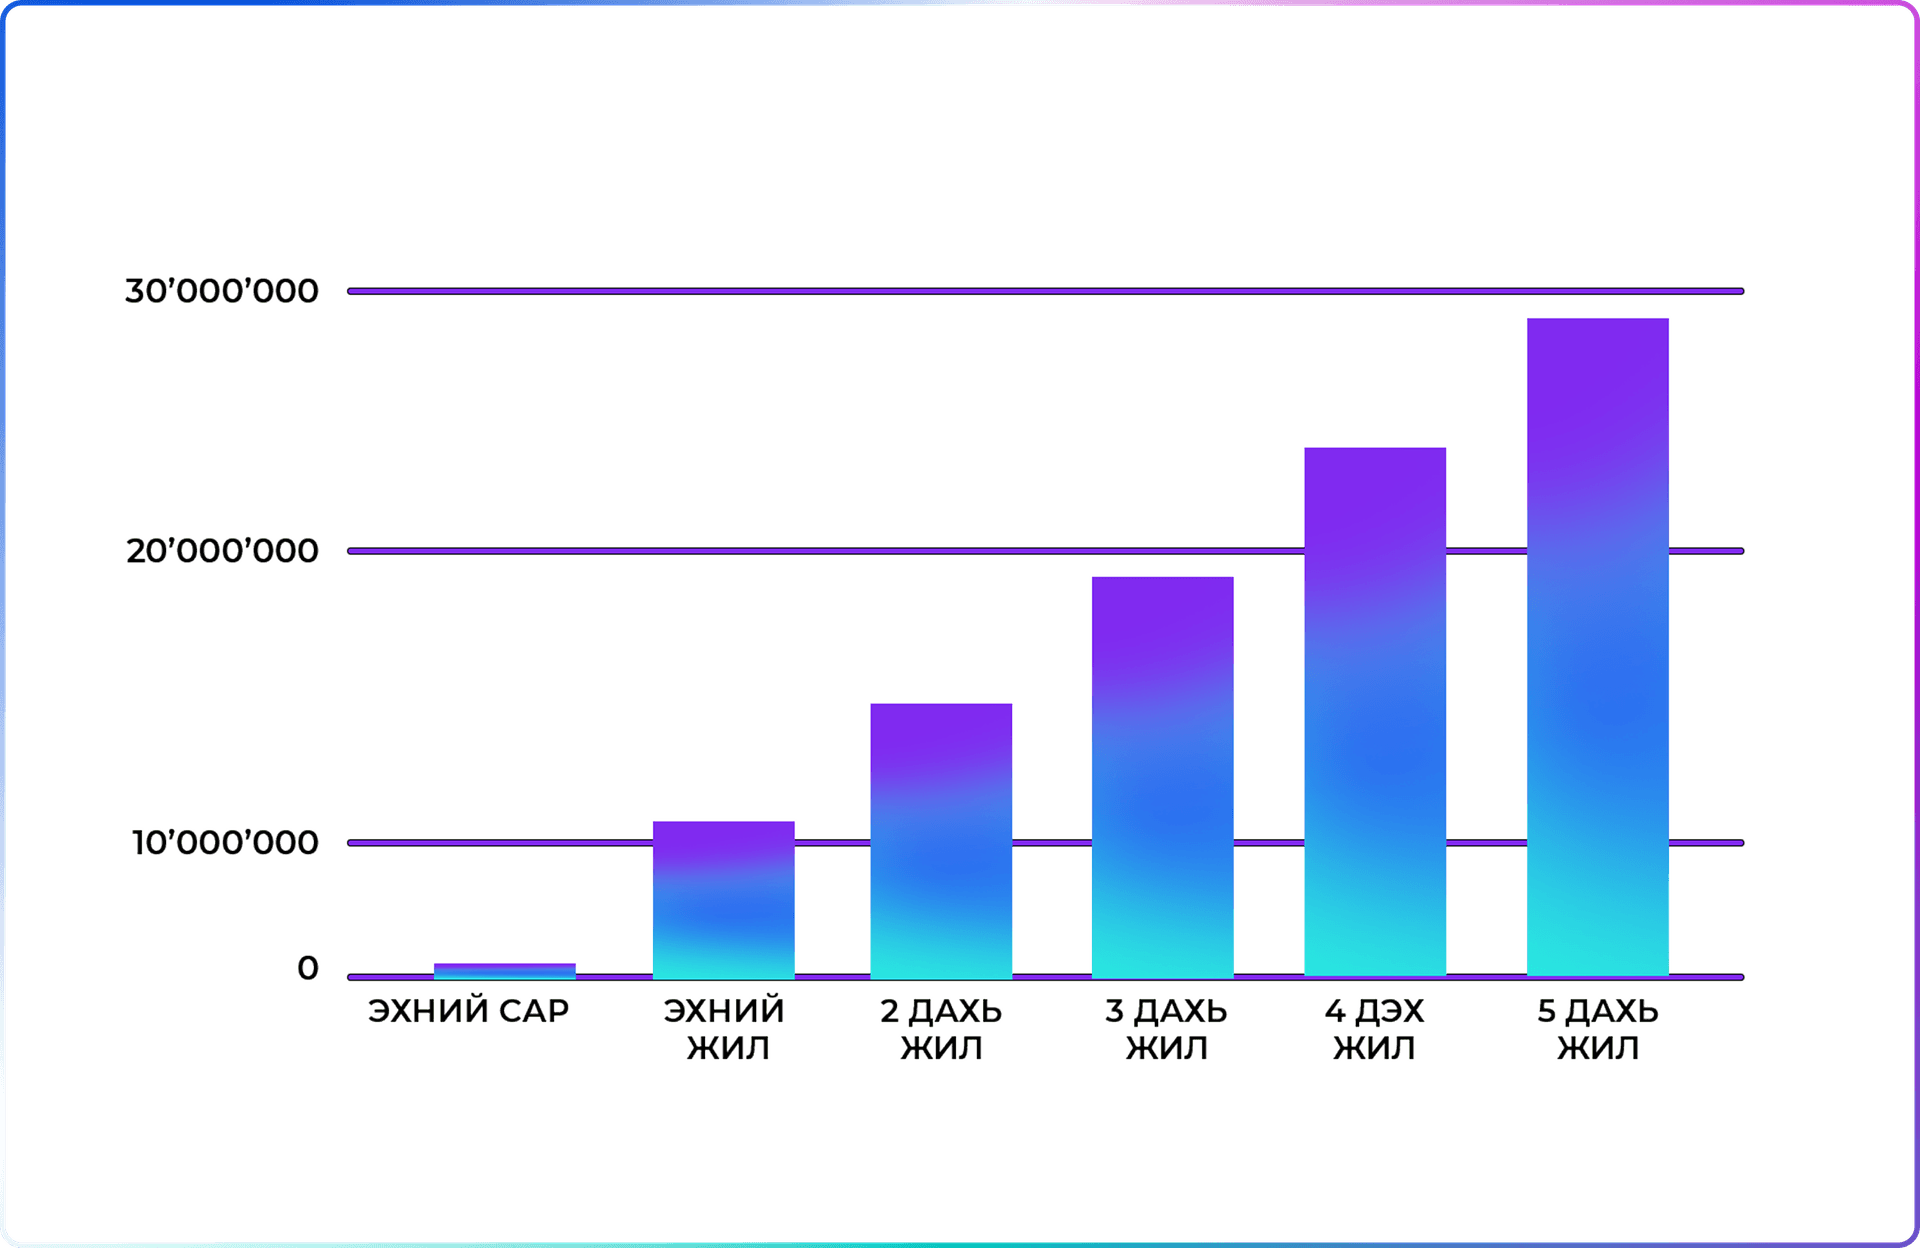The width and height of the screenshot is (1920, 1248).
Task: Click the 10'000'000 axis label
Action: point(224,842)
